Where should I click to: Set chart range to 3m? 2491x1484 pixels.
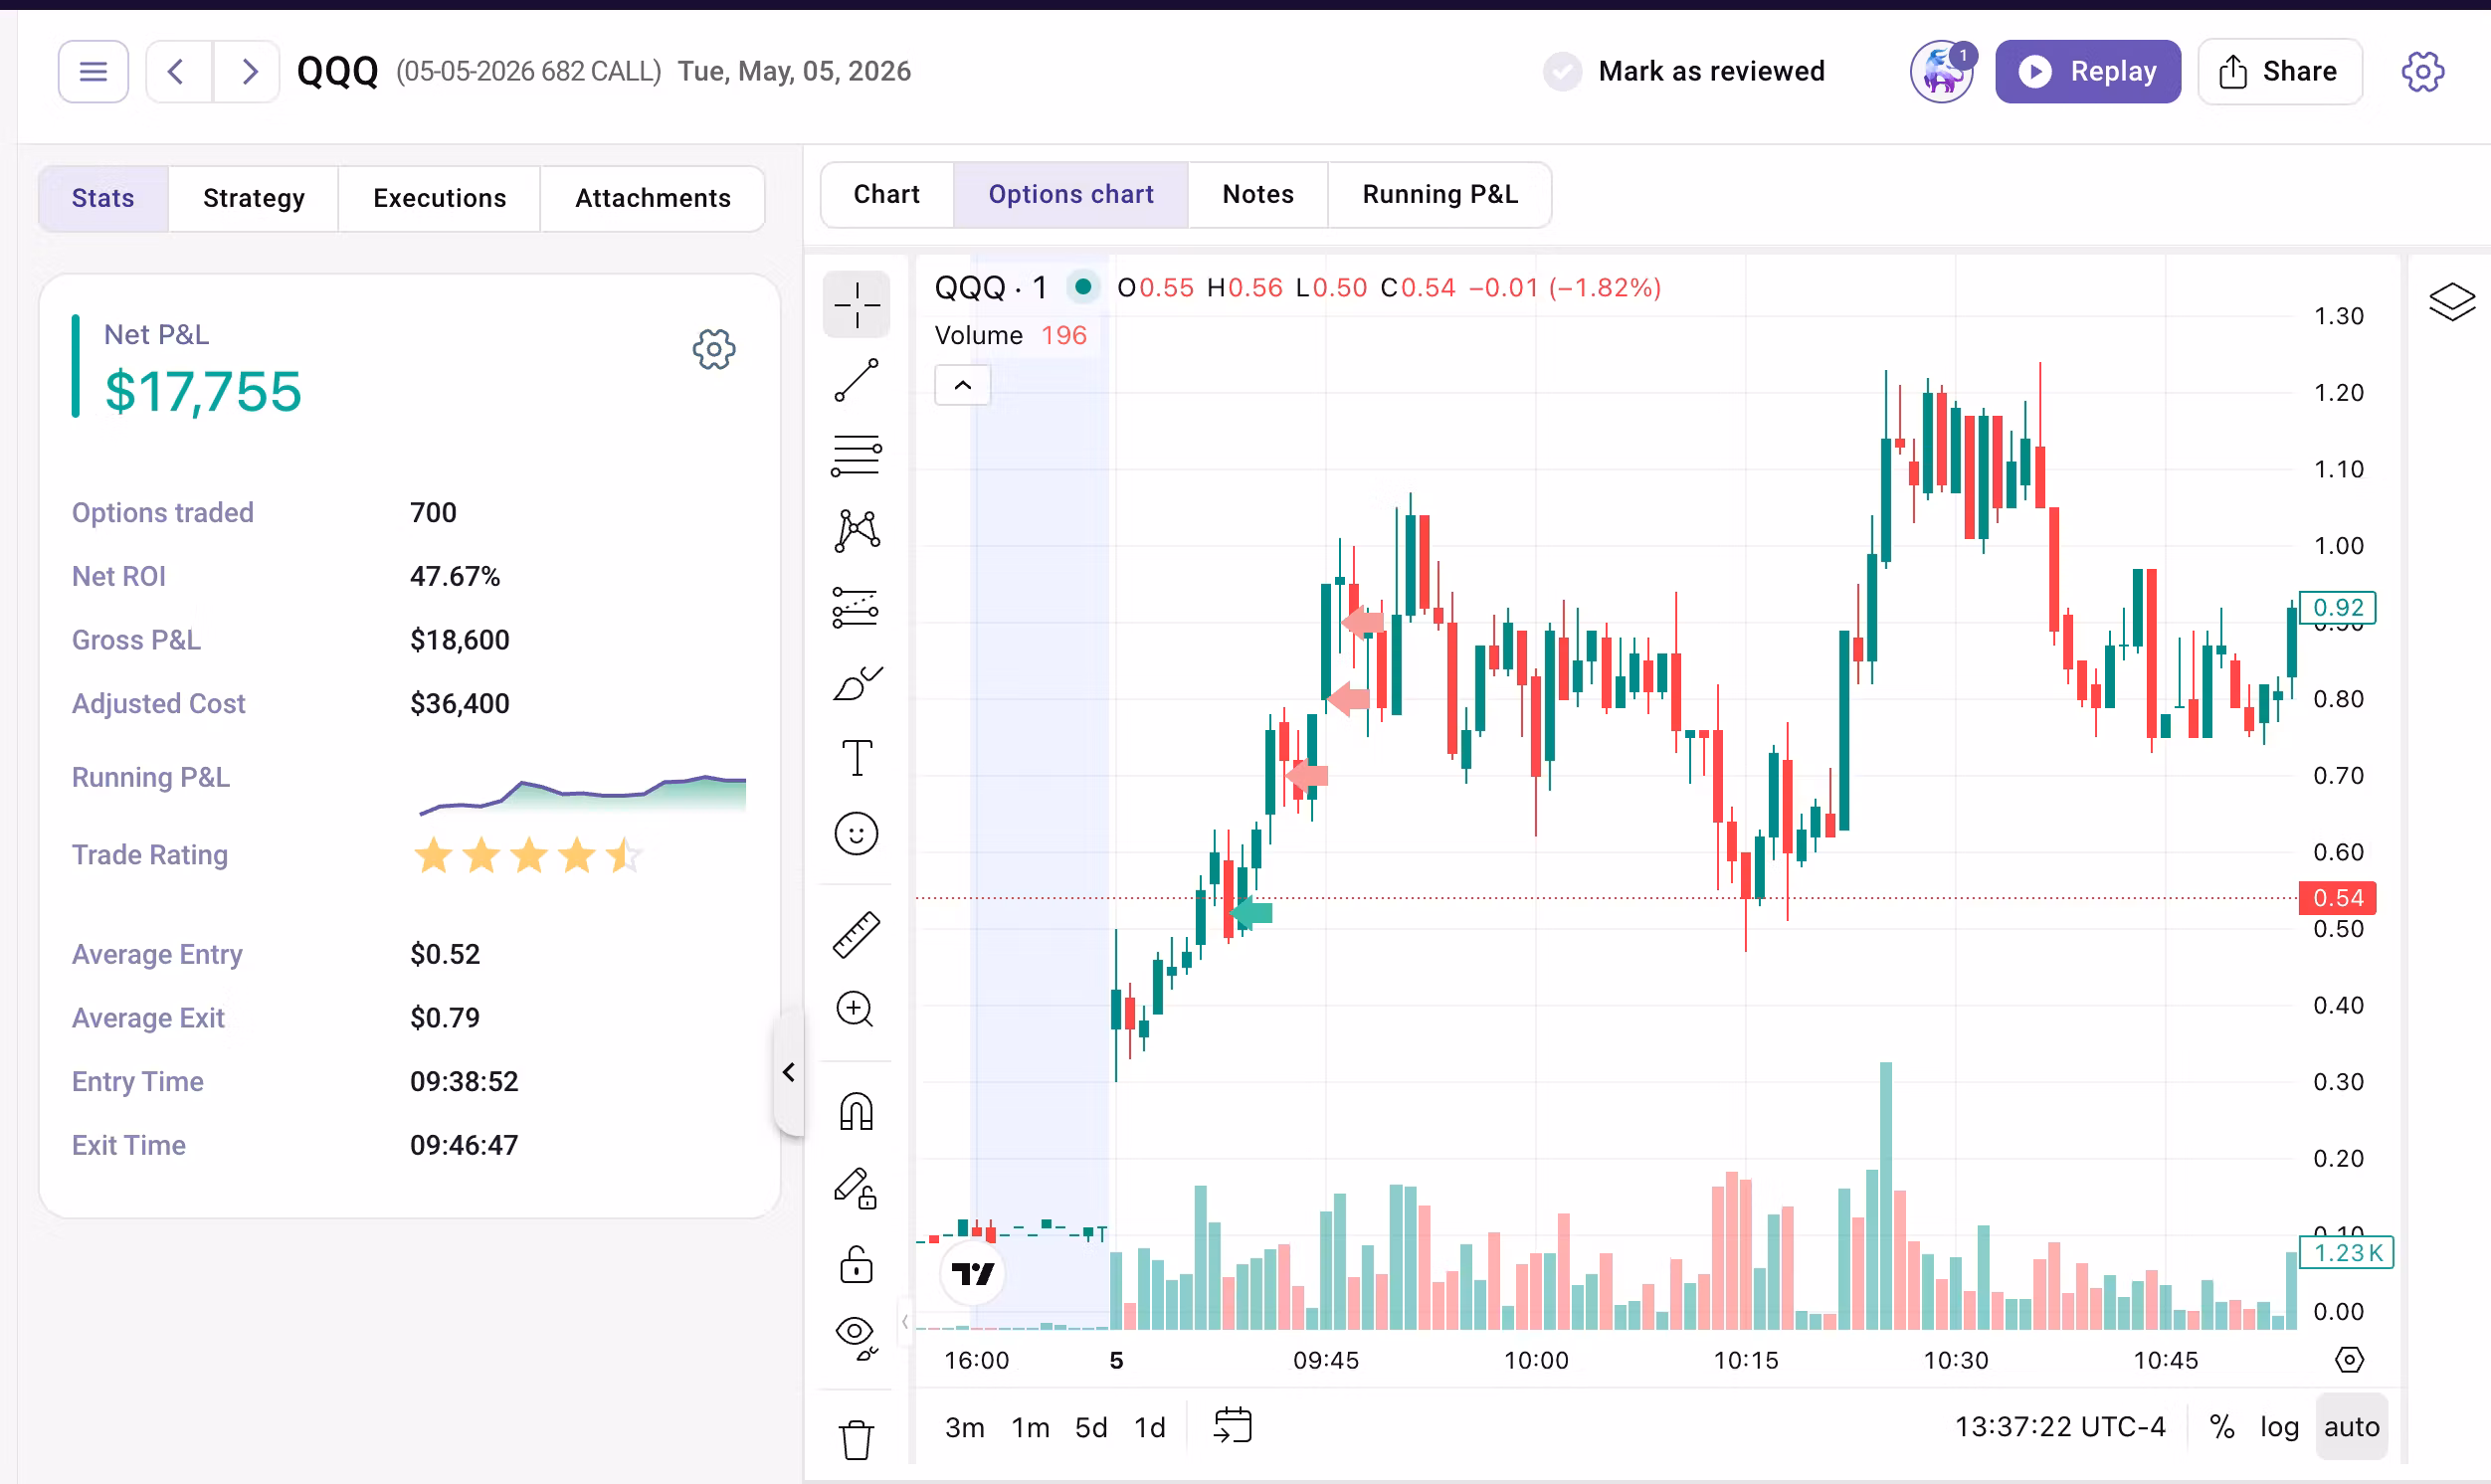(965, 1427)
